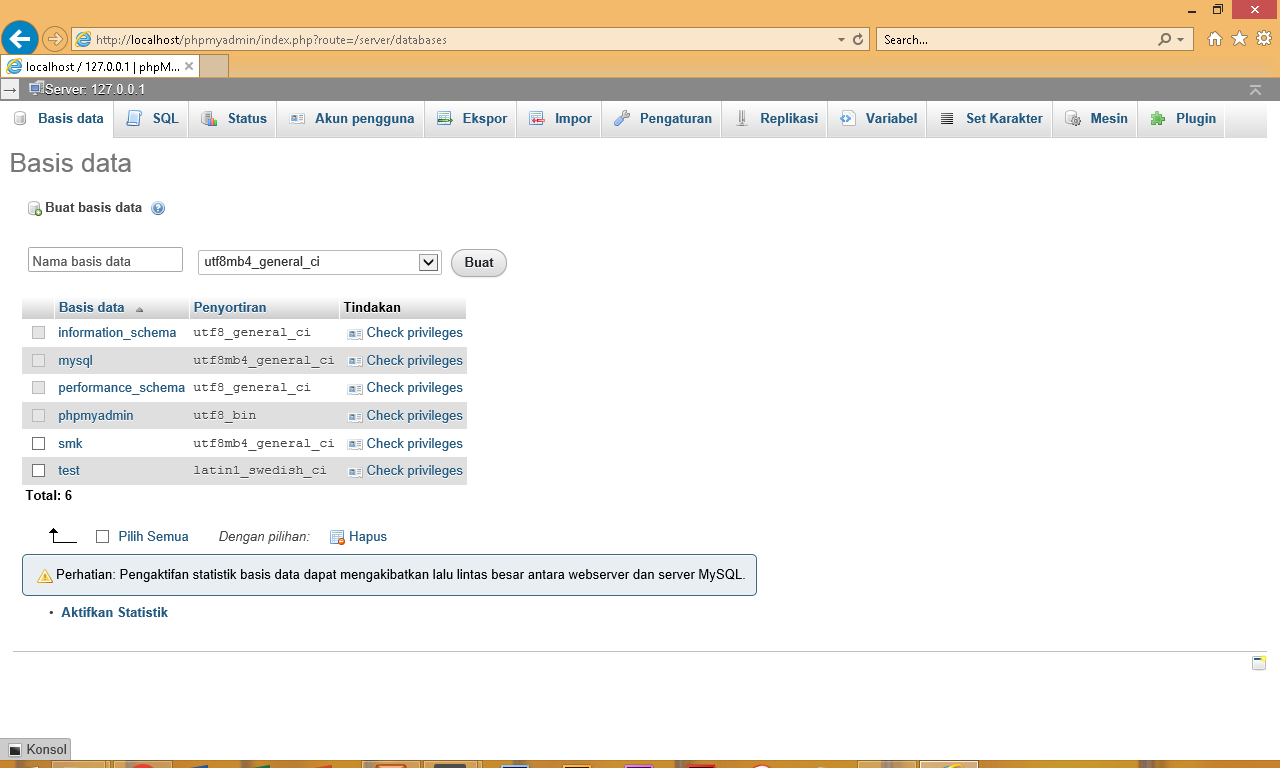Image resolution: width=1280 pixels, height=768 pixels.
Task: Open the Favorites star icon
Action: 1239,39
